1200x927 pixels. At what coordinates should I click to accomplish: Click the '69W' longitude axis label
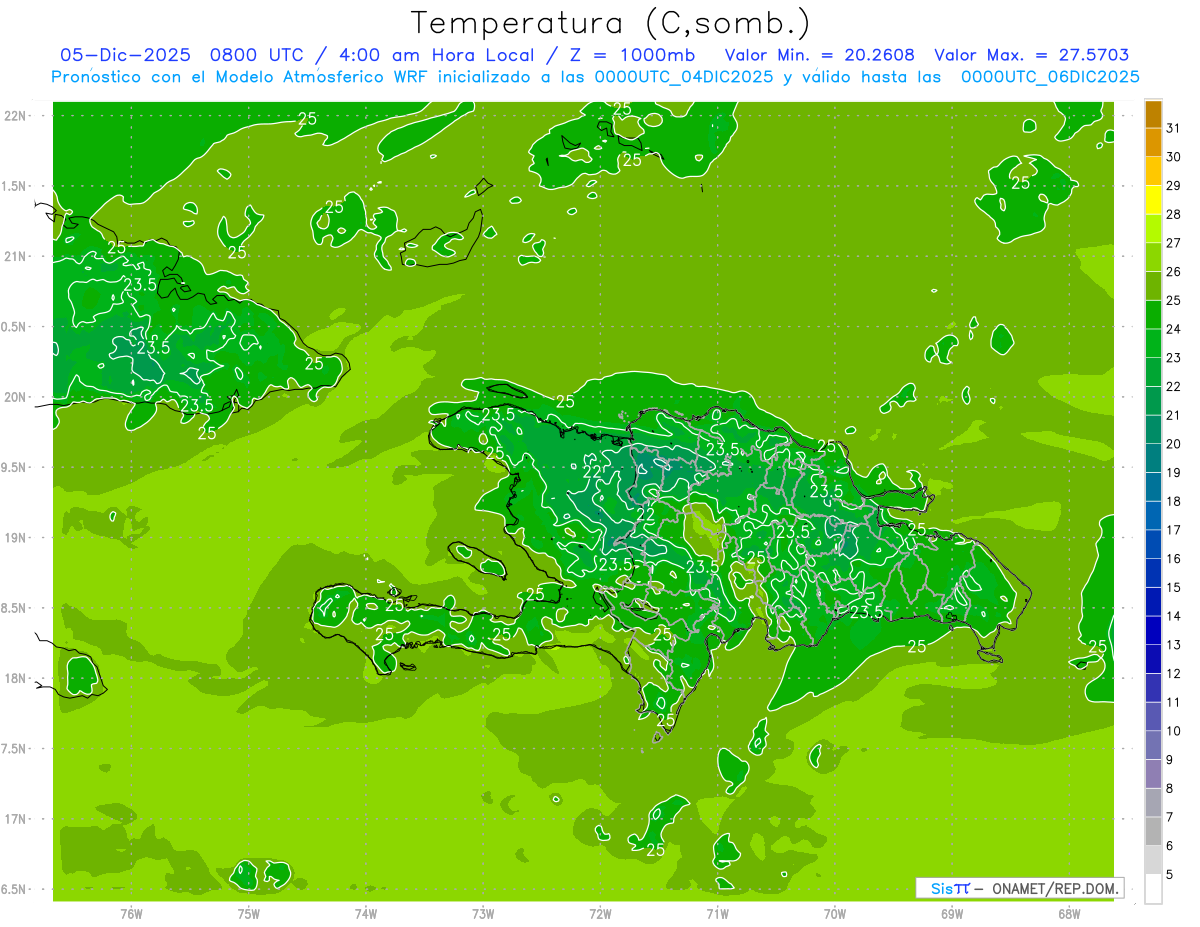coord(951,913)
